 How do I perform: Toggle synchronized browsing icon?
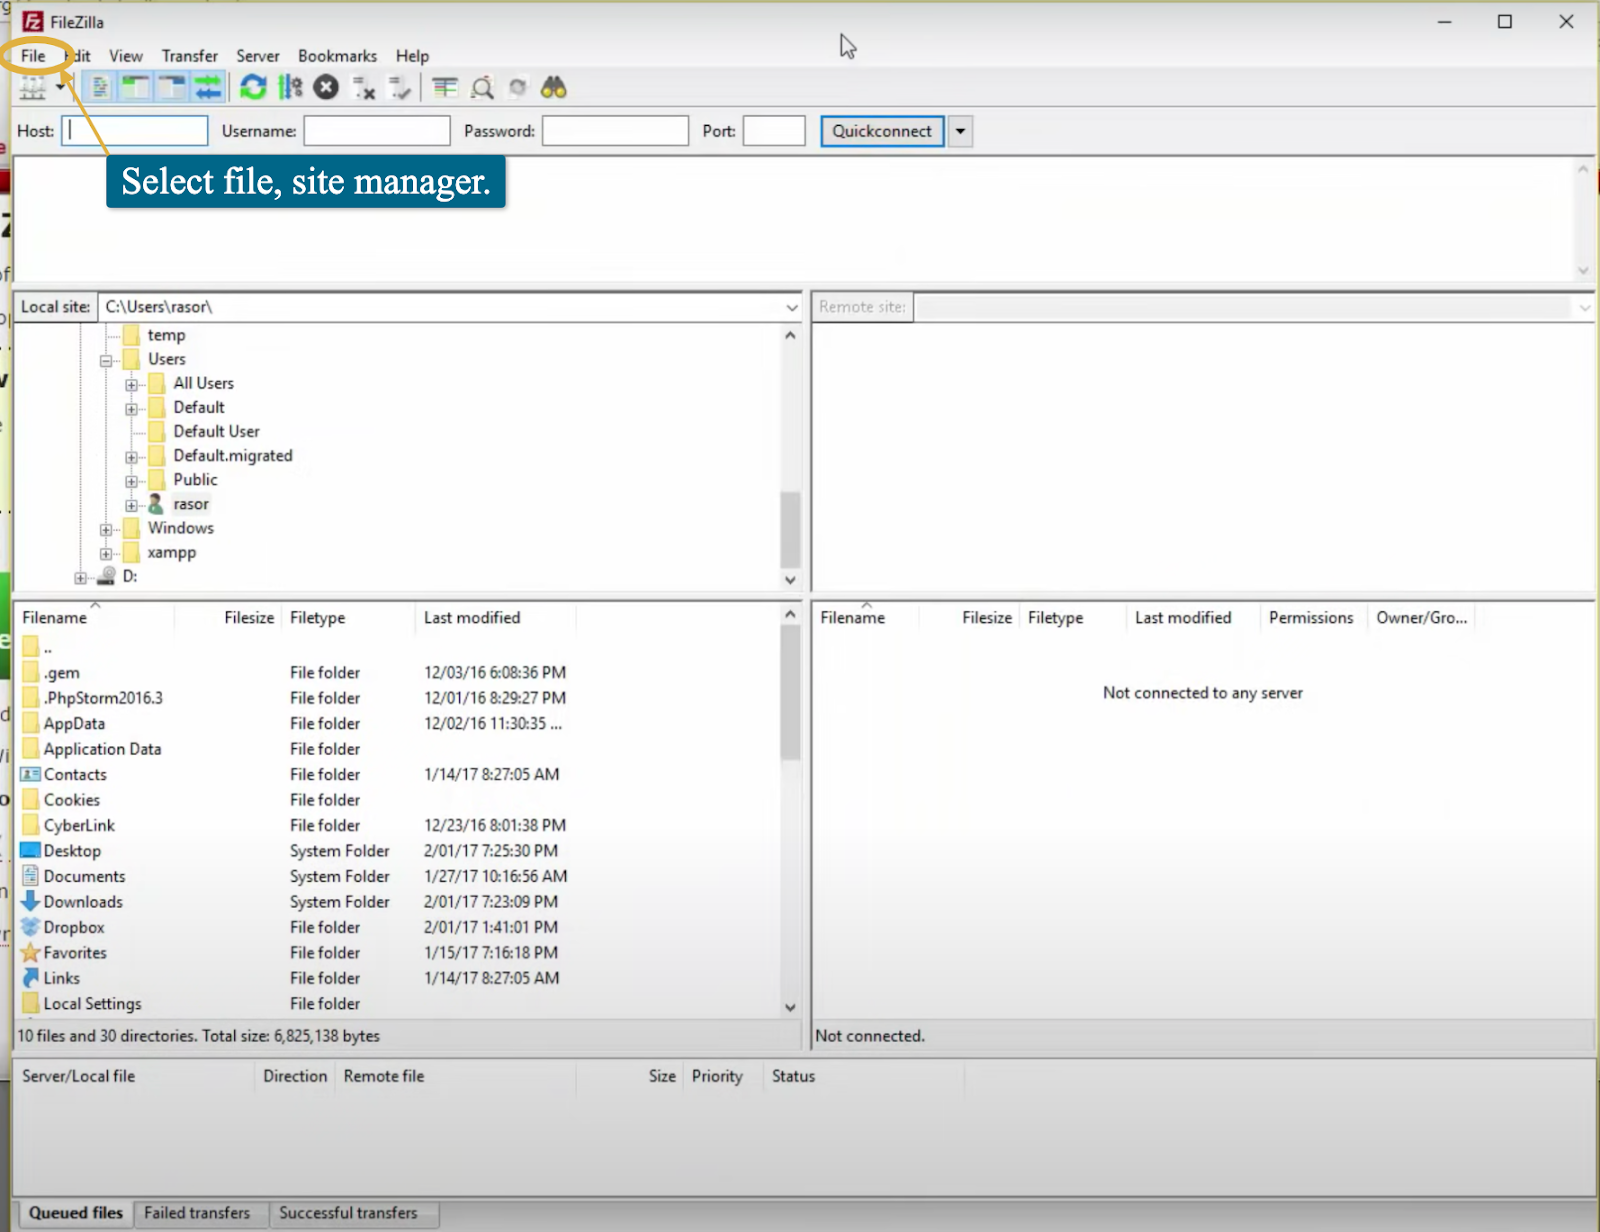518,88
